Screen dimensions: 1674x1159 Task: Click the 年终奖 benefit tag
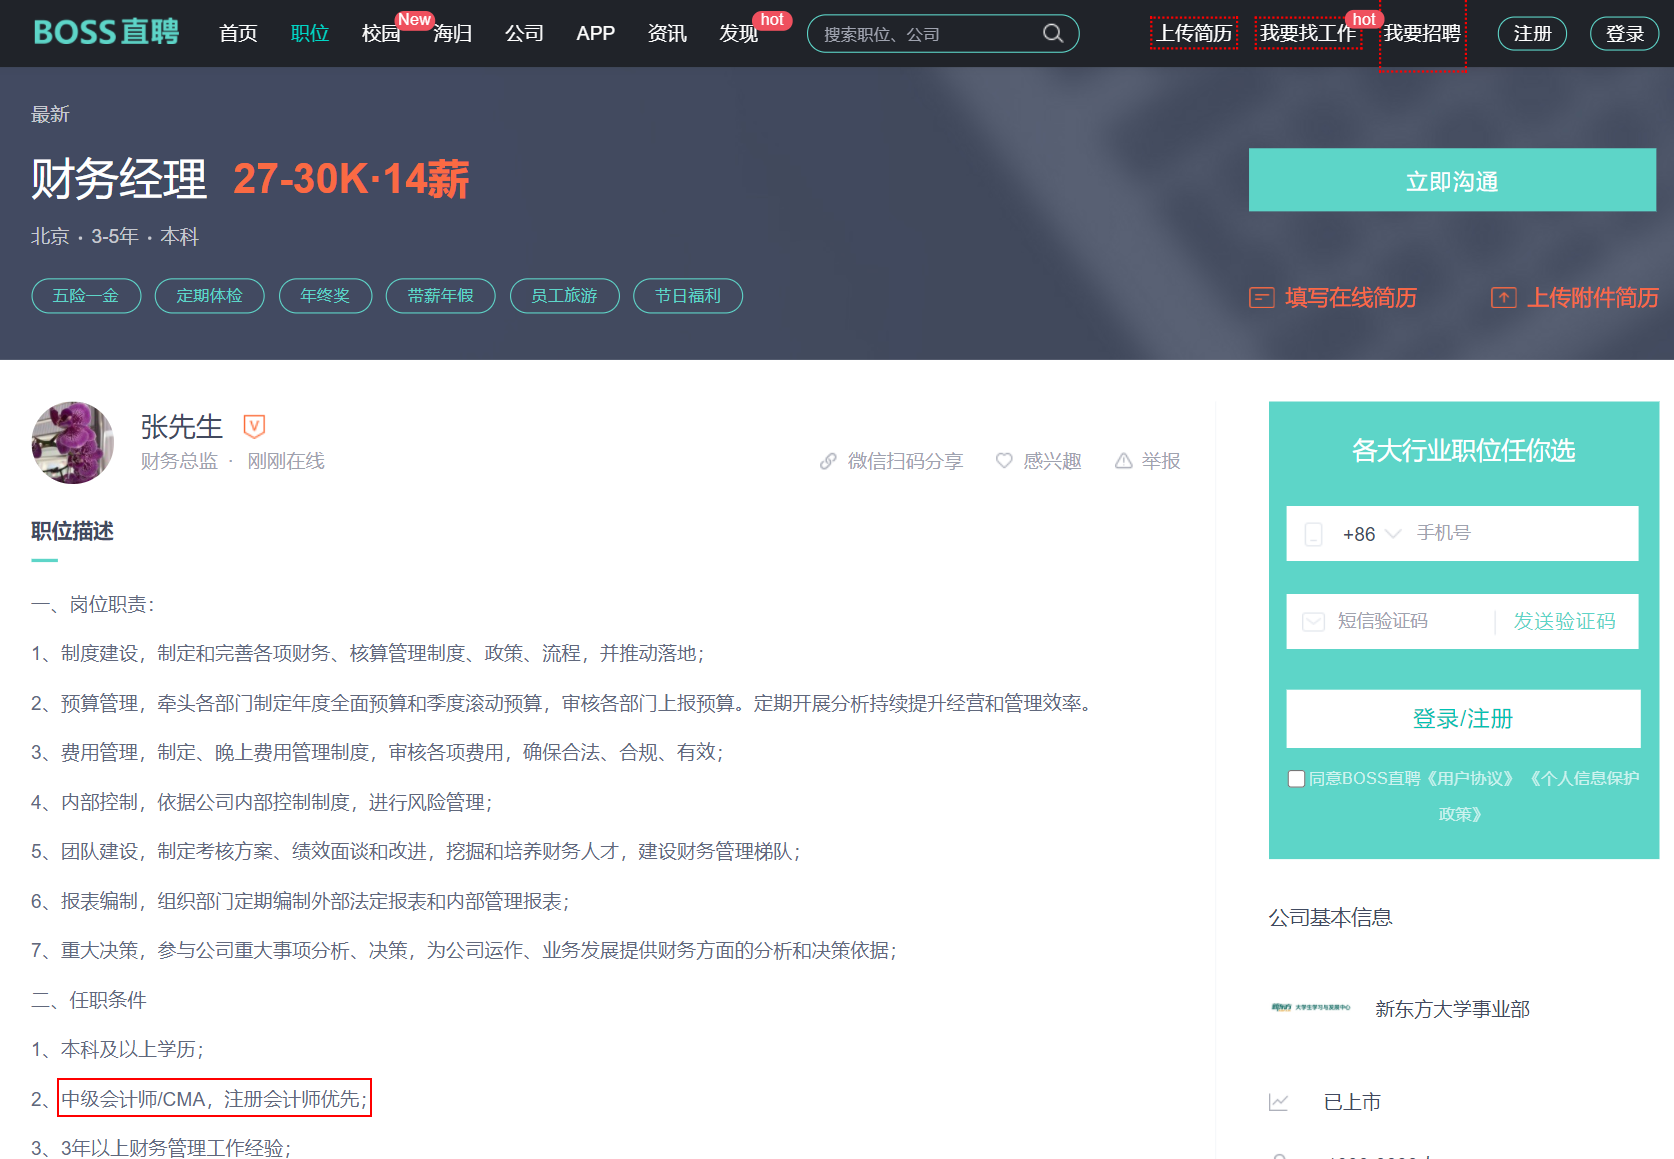tap(326, 296)
